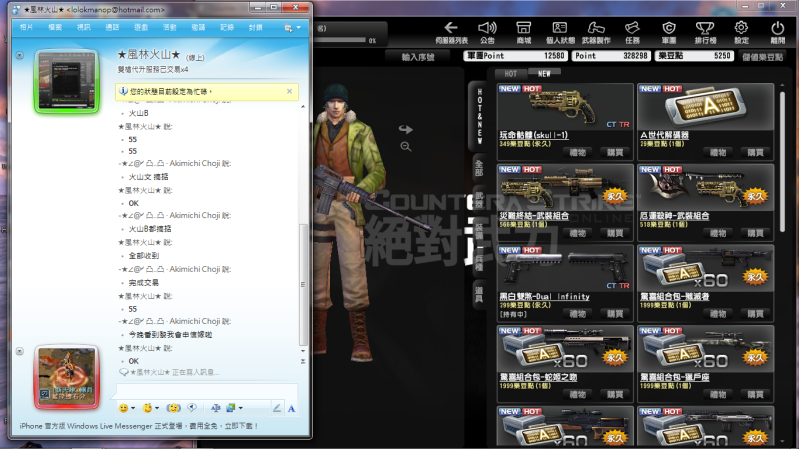This screenshot has width=799, height=449.
Task: Collapse my display picture toggle
Action: [19, 351]
